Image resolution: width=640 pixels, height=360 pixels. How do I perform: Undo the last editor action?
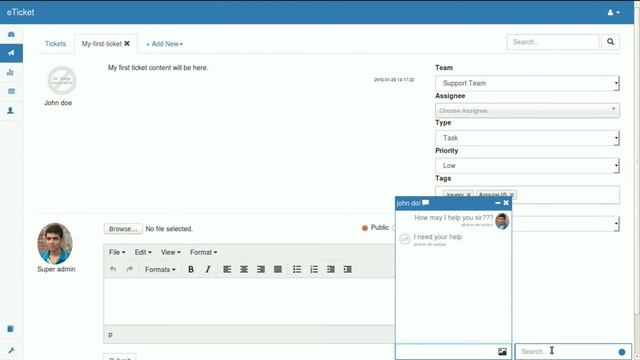(113, 269)
